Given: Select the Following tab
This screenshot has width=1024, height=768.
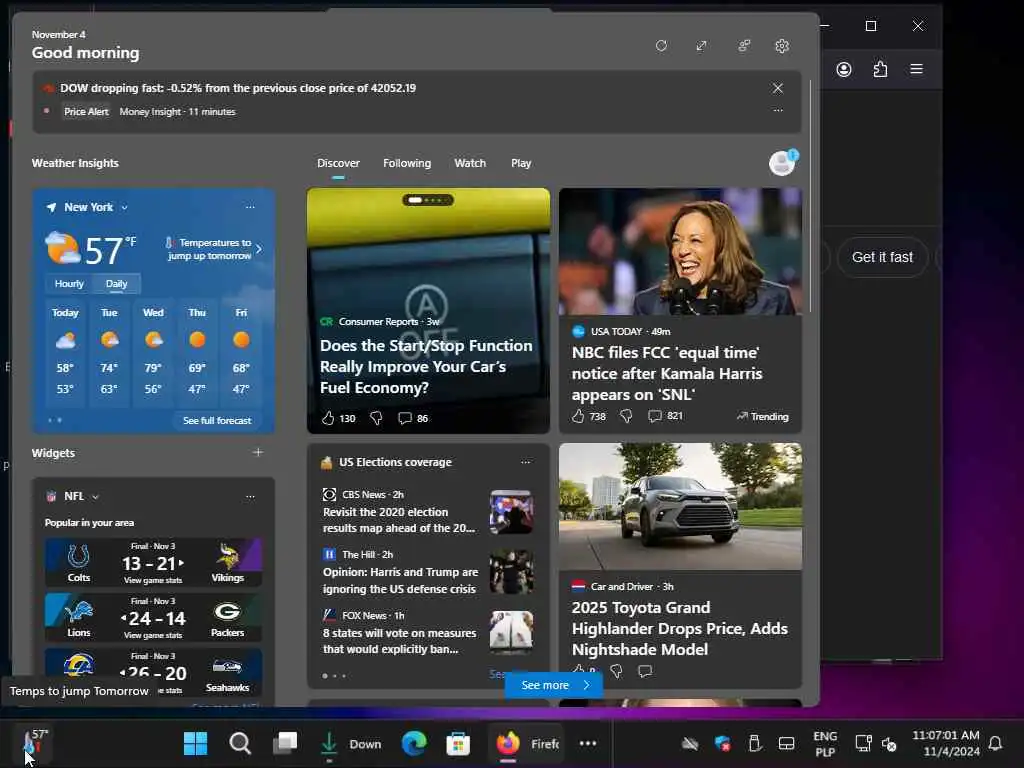Looking at the screenshot, I should [407, 163].
